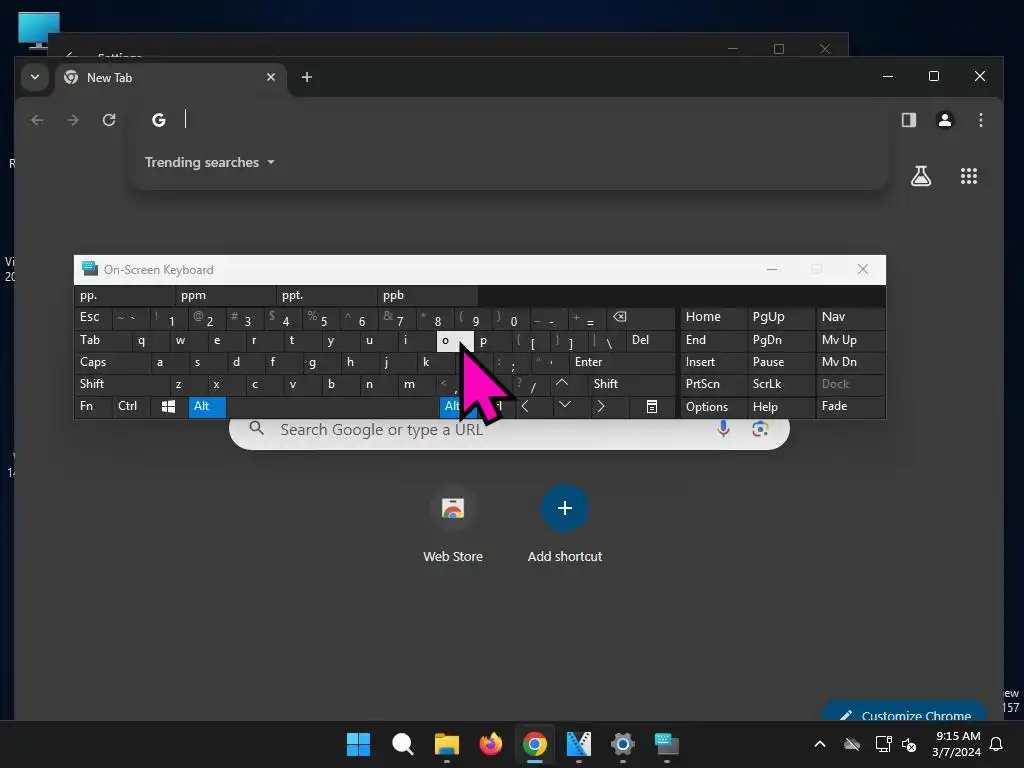Screen dimensions: 1024x768
Task: Toggle ScrLk key
Action: (x=781, y=384)
